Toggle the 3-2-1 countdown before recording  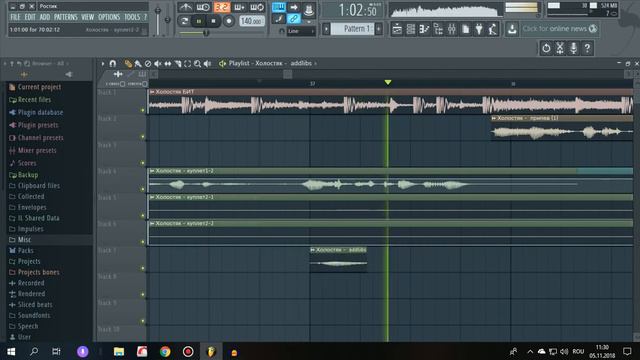(222, 7)
